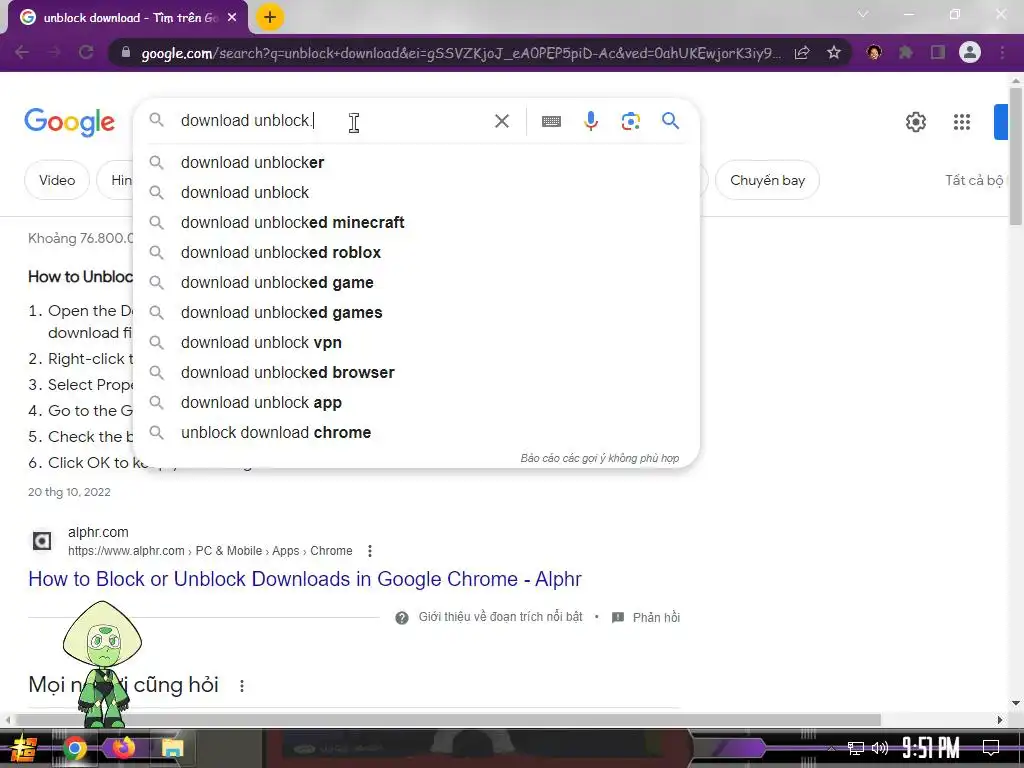
Task: Go to Google logo homepage
Action: point(69,122)
